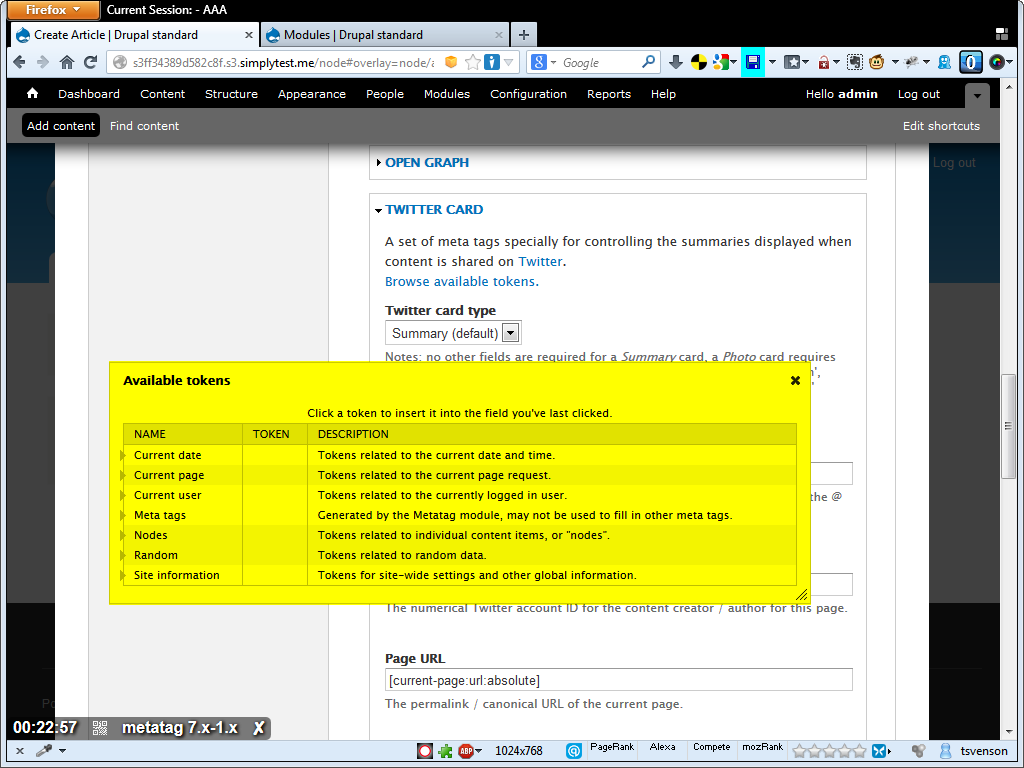Click the Greasemonkey monkey face icon
The width and height of the screenshot is (1024, 768).
click(876, 62)
